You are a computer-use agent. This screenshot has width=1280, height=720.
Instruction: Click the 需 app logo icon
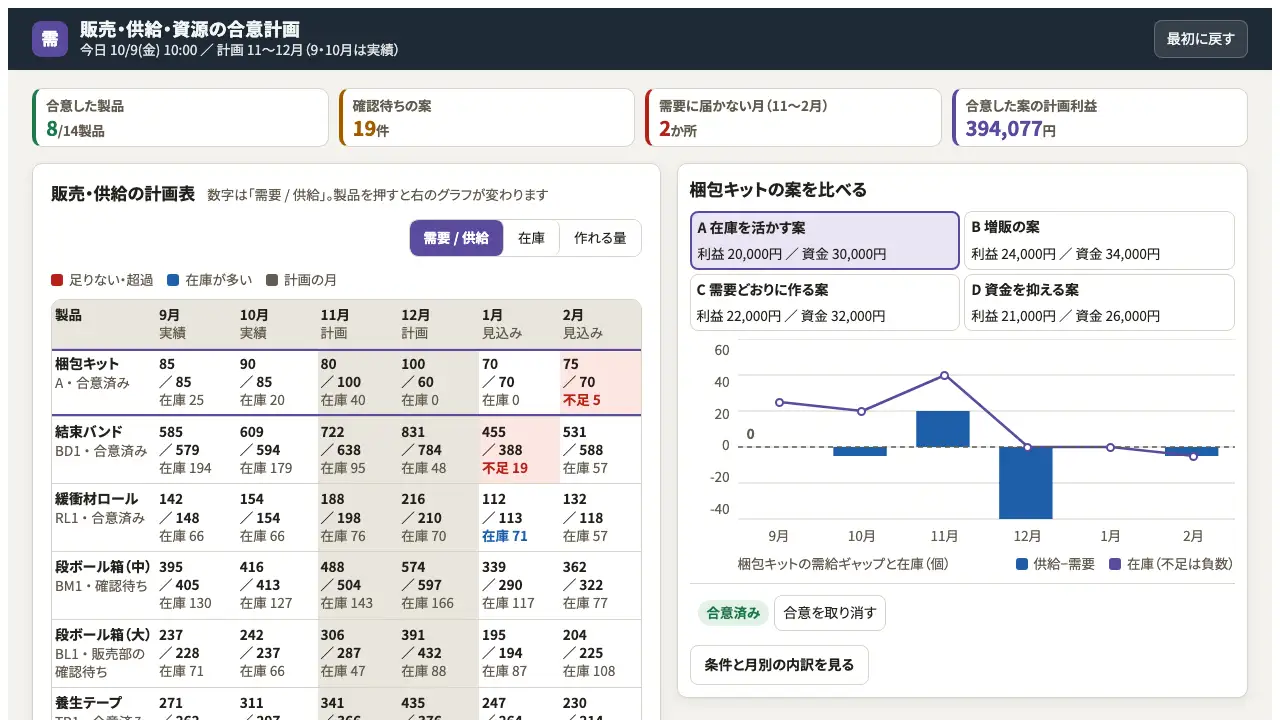point(50,39)
